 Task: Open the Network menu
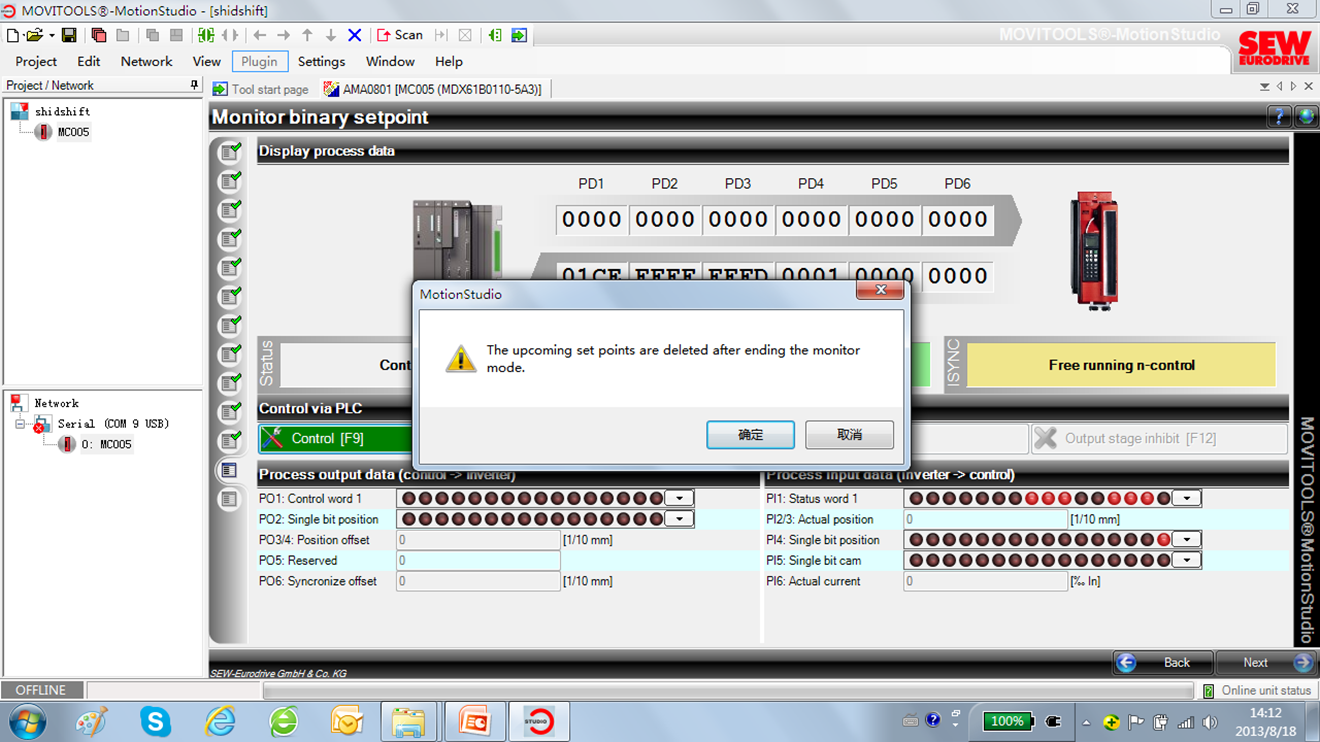(x=146, y=61)
